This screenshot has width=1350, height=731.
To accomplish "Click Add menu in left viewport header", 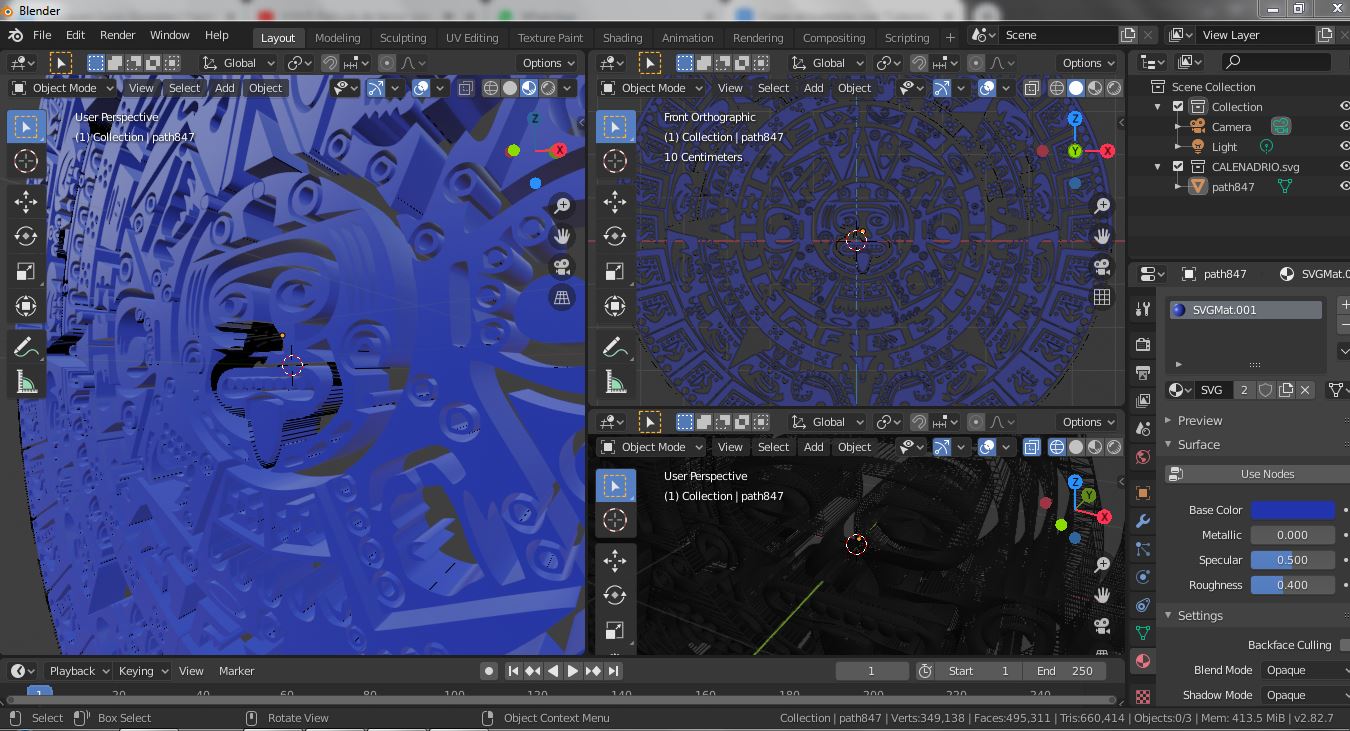I will 224,88.
